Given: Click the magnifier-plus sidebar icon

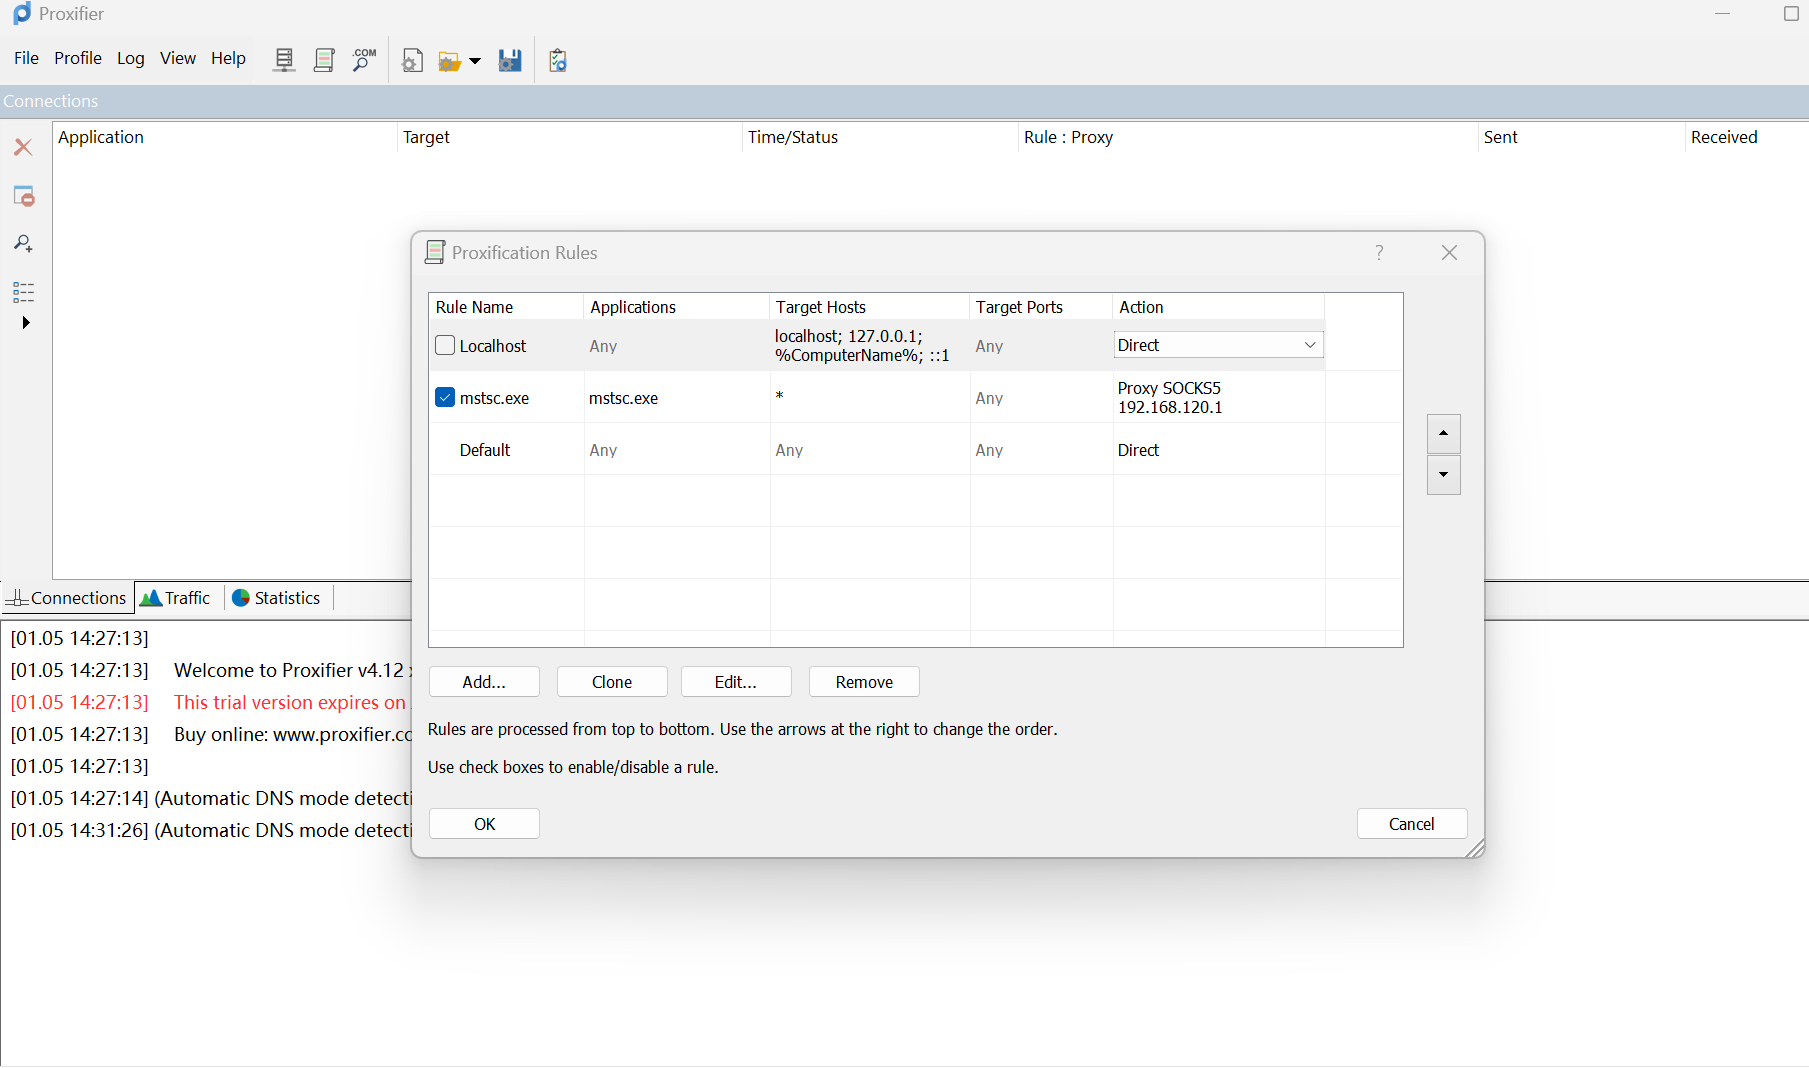Looking at the screenshot, I should point(23,243).
